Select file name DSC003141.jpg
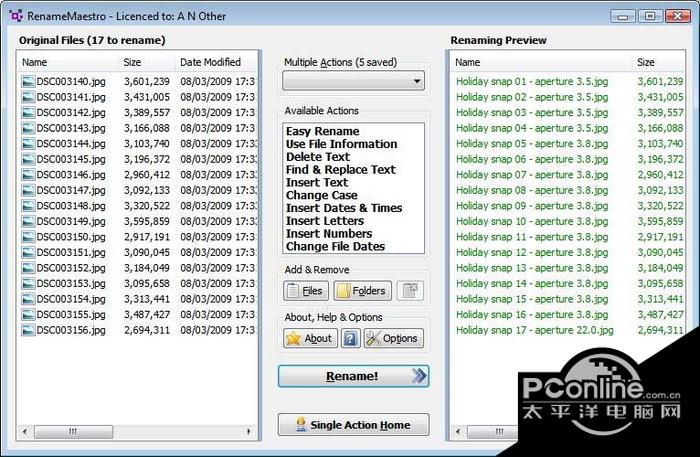The width and height of the screenshot is (700, 457). click(x=71, y=97)
